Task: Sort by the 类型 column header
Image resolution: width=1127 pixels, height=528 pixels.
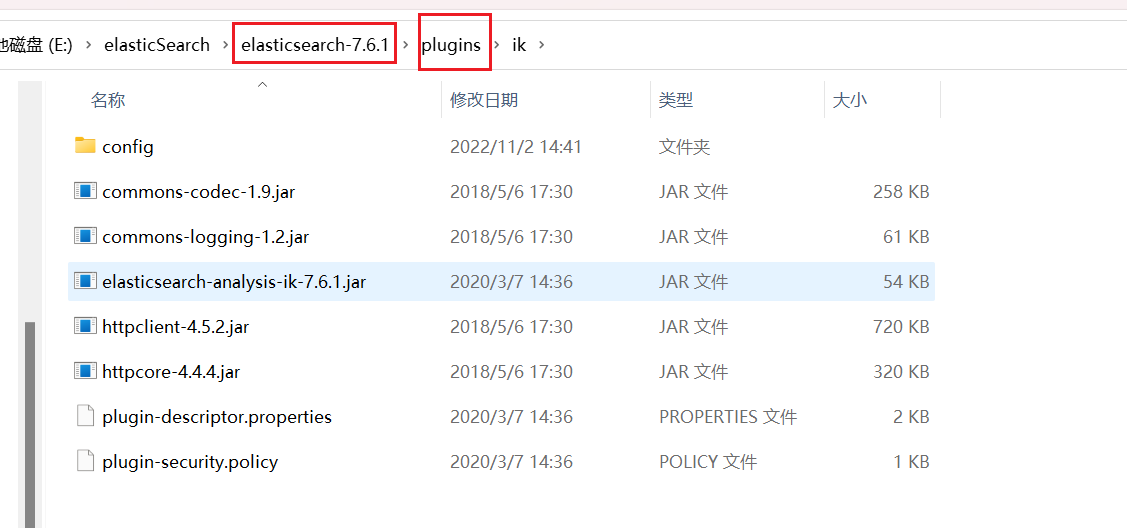Action: click(676, 101)
